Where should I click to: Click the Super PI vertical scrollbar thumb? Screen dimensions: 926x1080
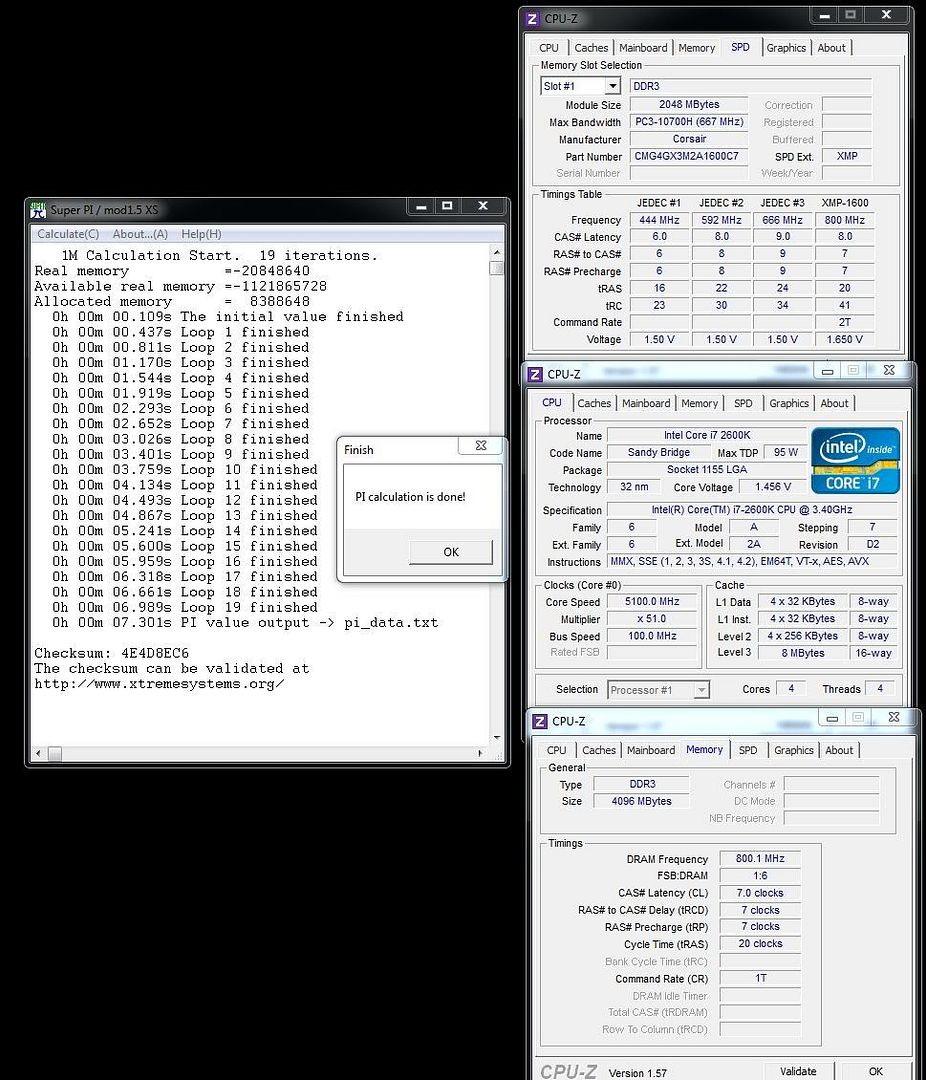point(497,269)
